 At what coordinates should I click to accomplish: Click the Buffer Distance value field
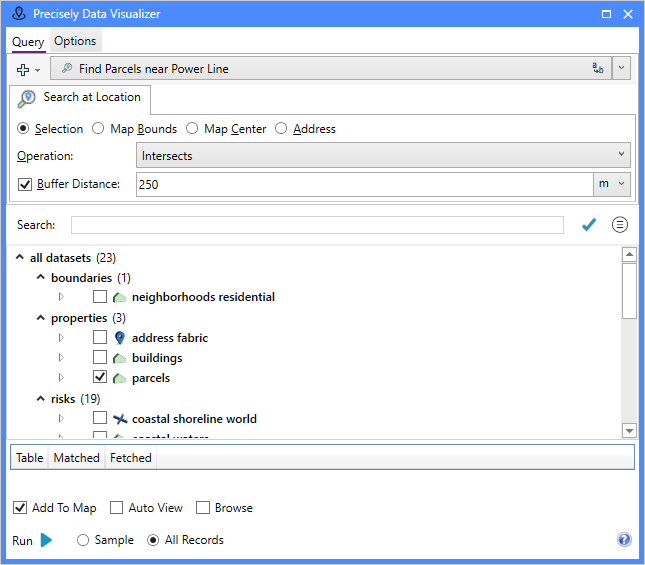click(x=364, y=184)
